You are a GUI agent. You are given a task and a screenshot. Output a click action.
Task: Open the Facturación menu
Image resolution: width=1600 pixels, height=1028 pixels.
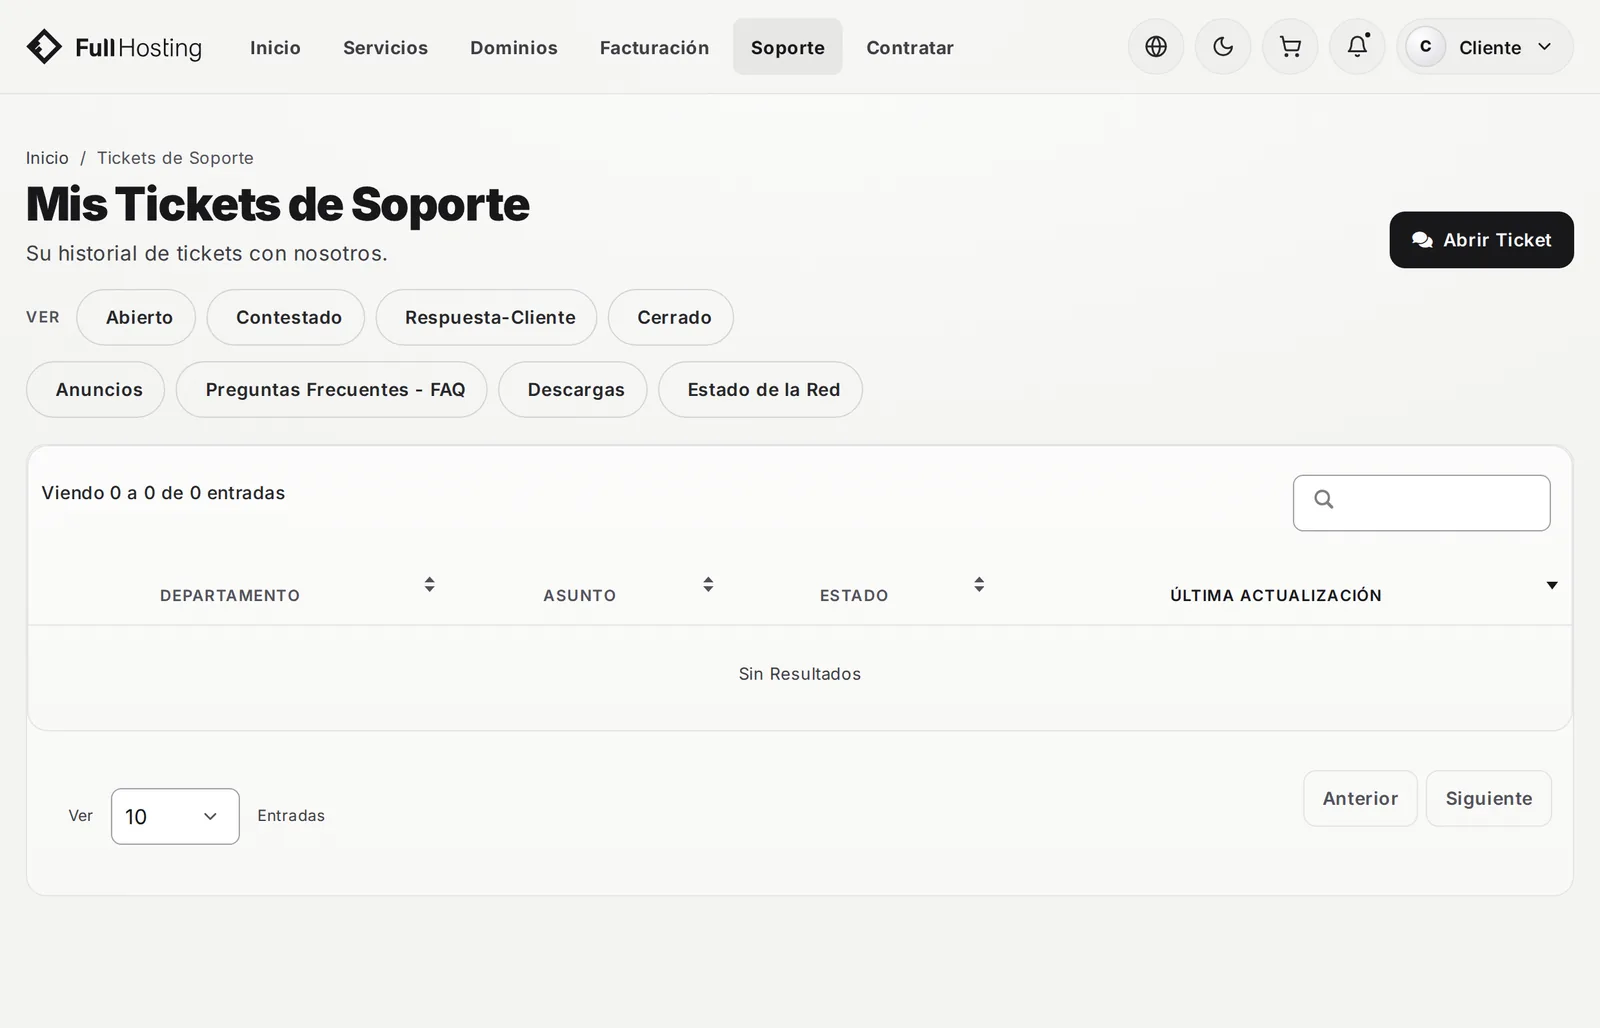coord(654,47)
